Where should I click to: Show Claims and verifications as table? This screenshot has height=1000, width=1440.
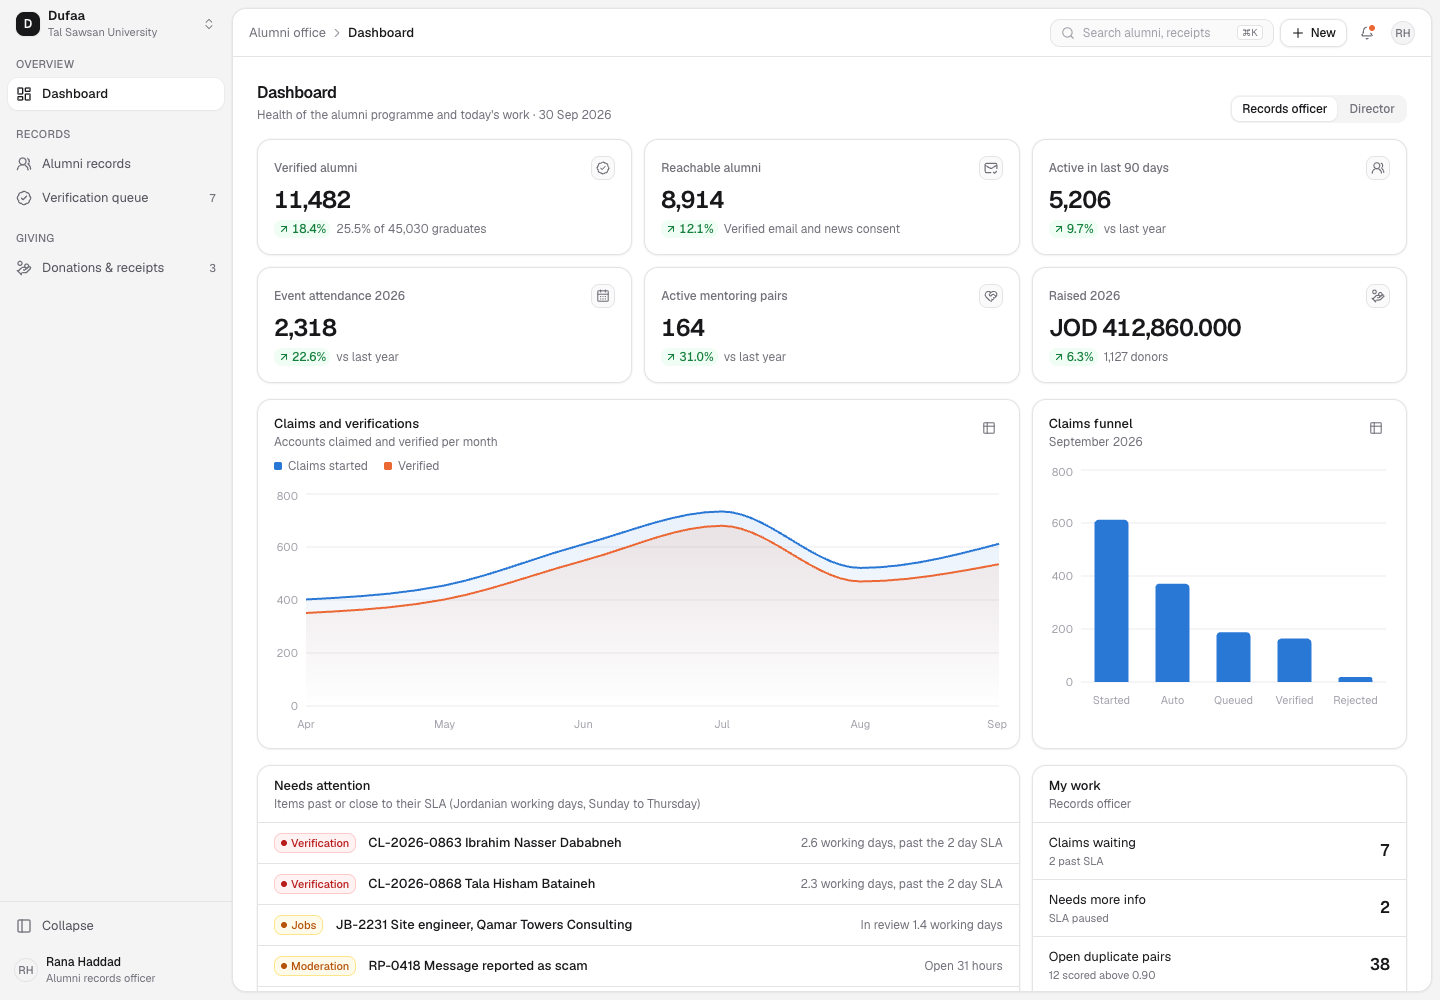click(x=989, y=428)
